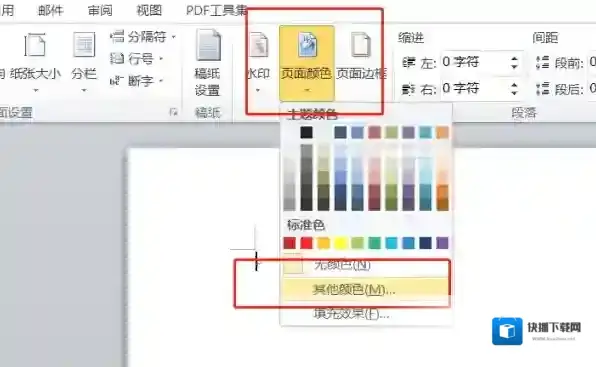Choose the orange theme color swatch
Screen dimensions: 596x367
442,132
